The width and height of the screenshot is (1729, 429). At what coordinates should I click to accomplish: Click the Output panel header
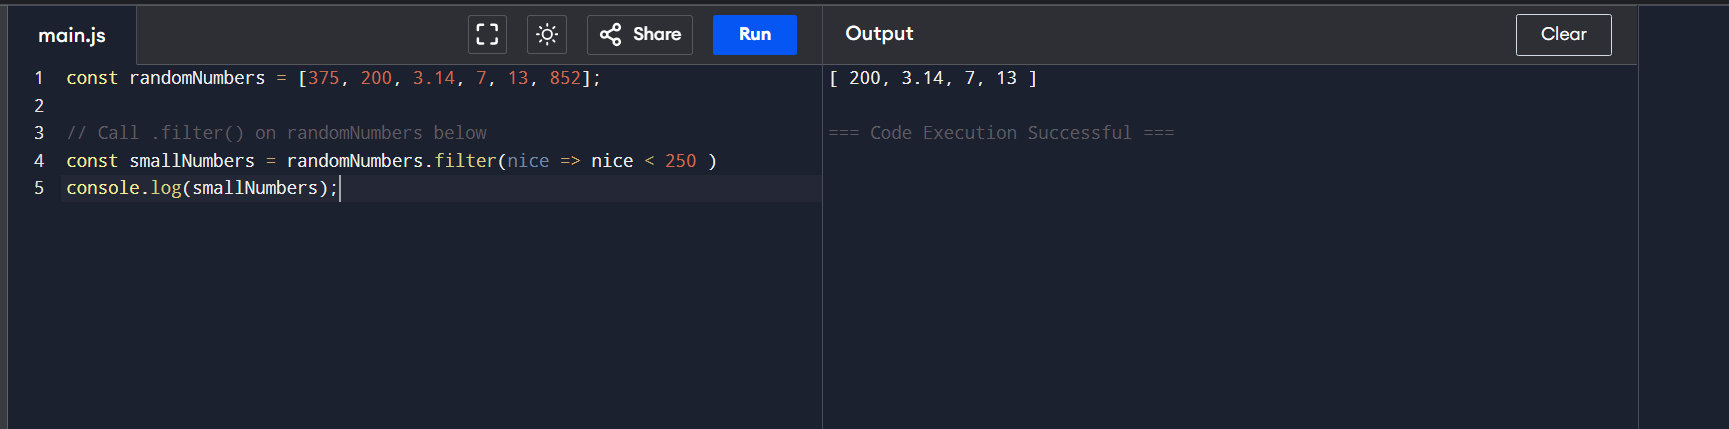point(879,33)
